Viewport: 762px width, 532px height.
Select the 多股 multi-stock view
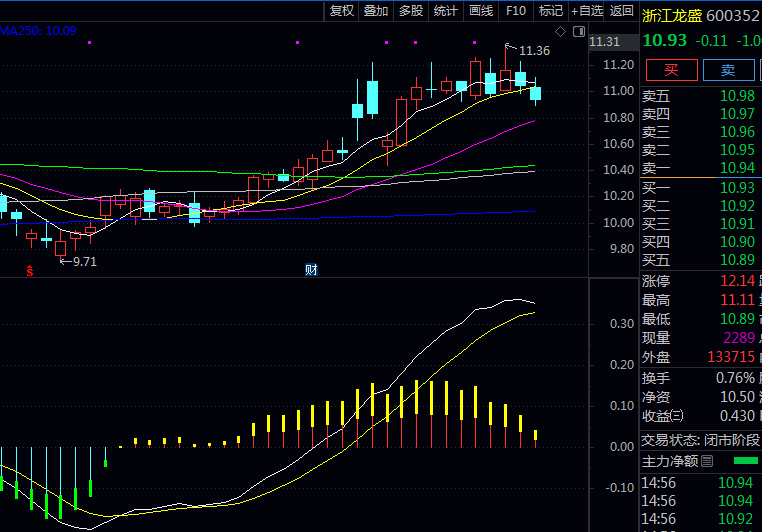tap(411, 11)
